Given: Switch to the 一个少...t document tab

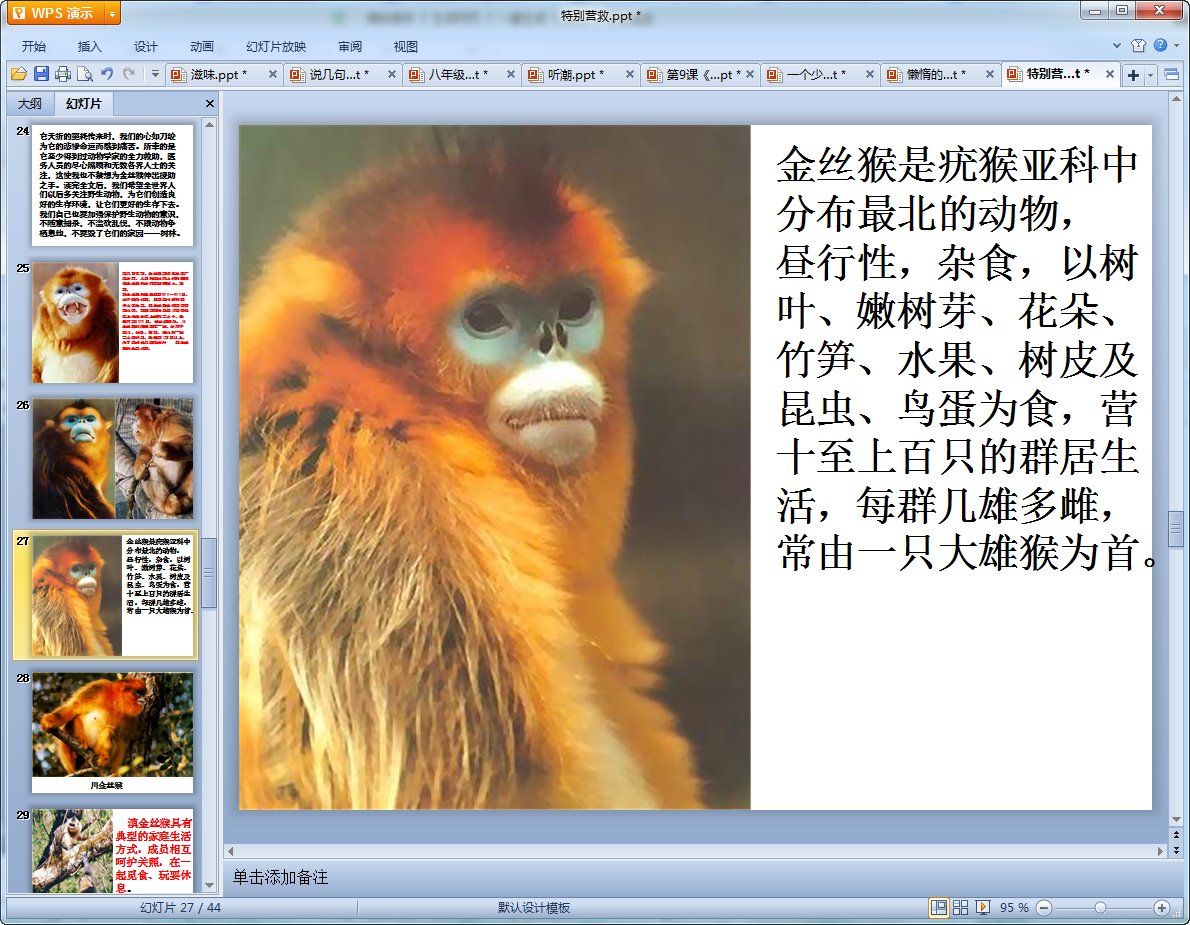Looking at the screenshot, I should 814,74.
